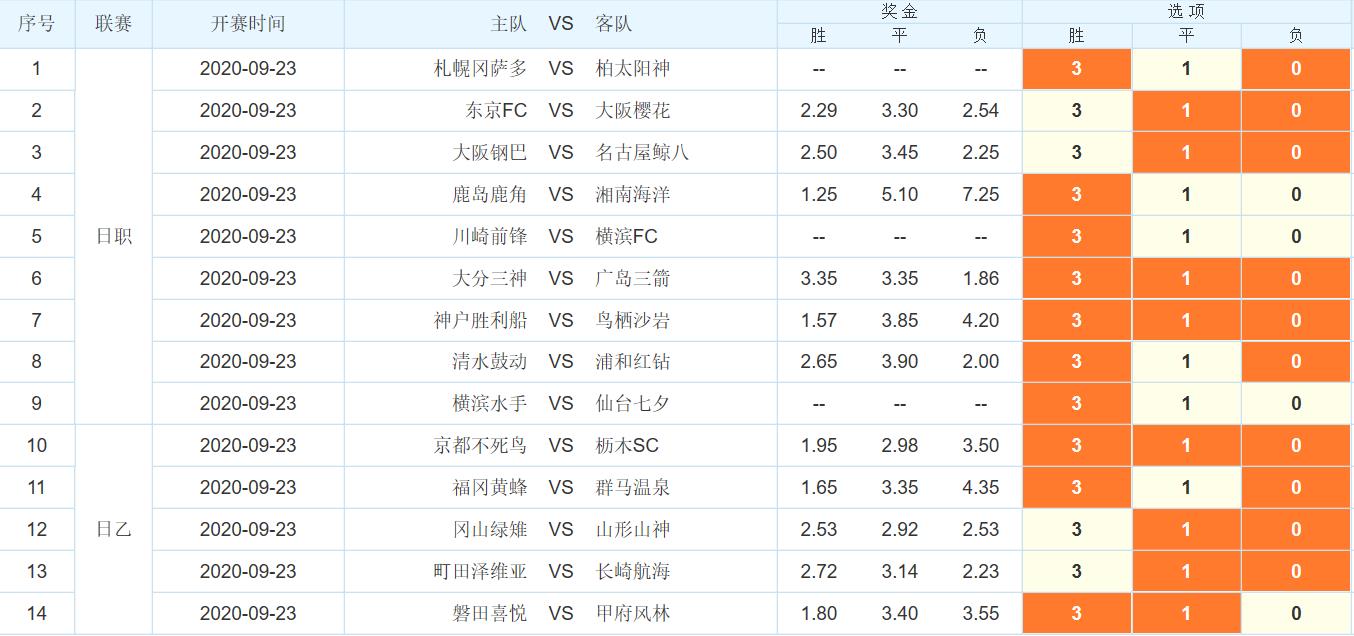Toggle lose option 0 for match 3
Image resolution: width=1354 pixels, height=636 pixels.
[x=1296, y=153]
